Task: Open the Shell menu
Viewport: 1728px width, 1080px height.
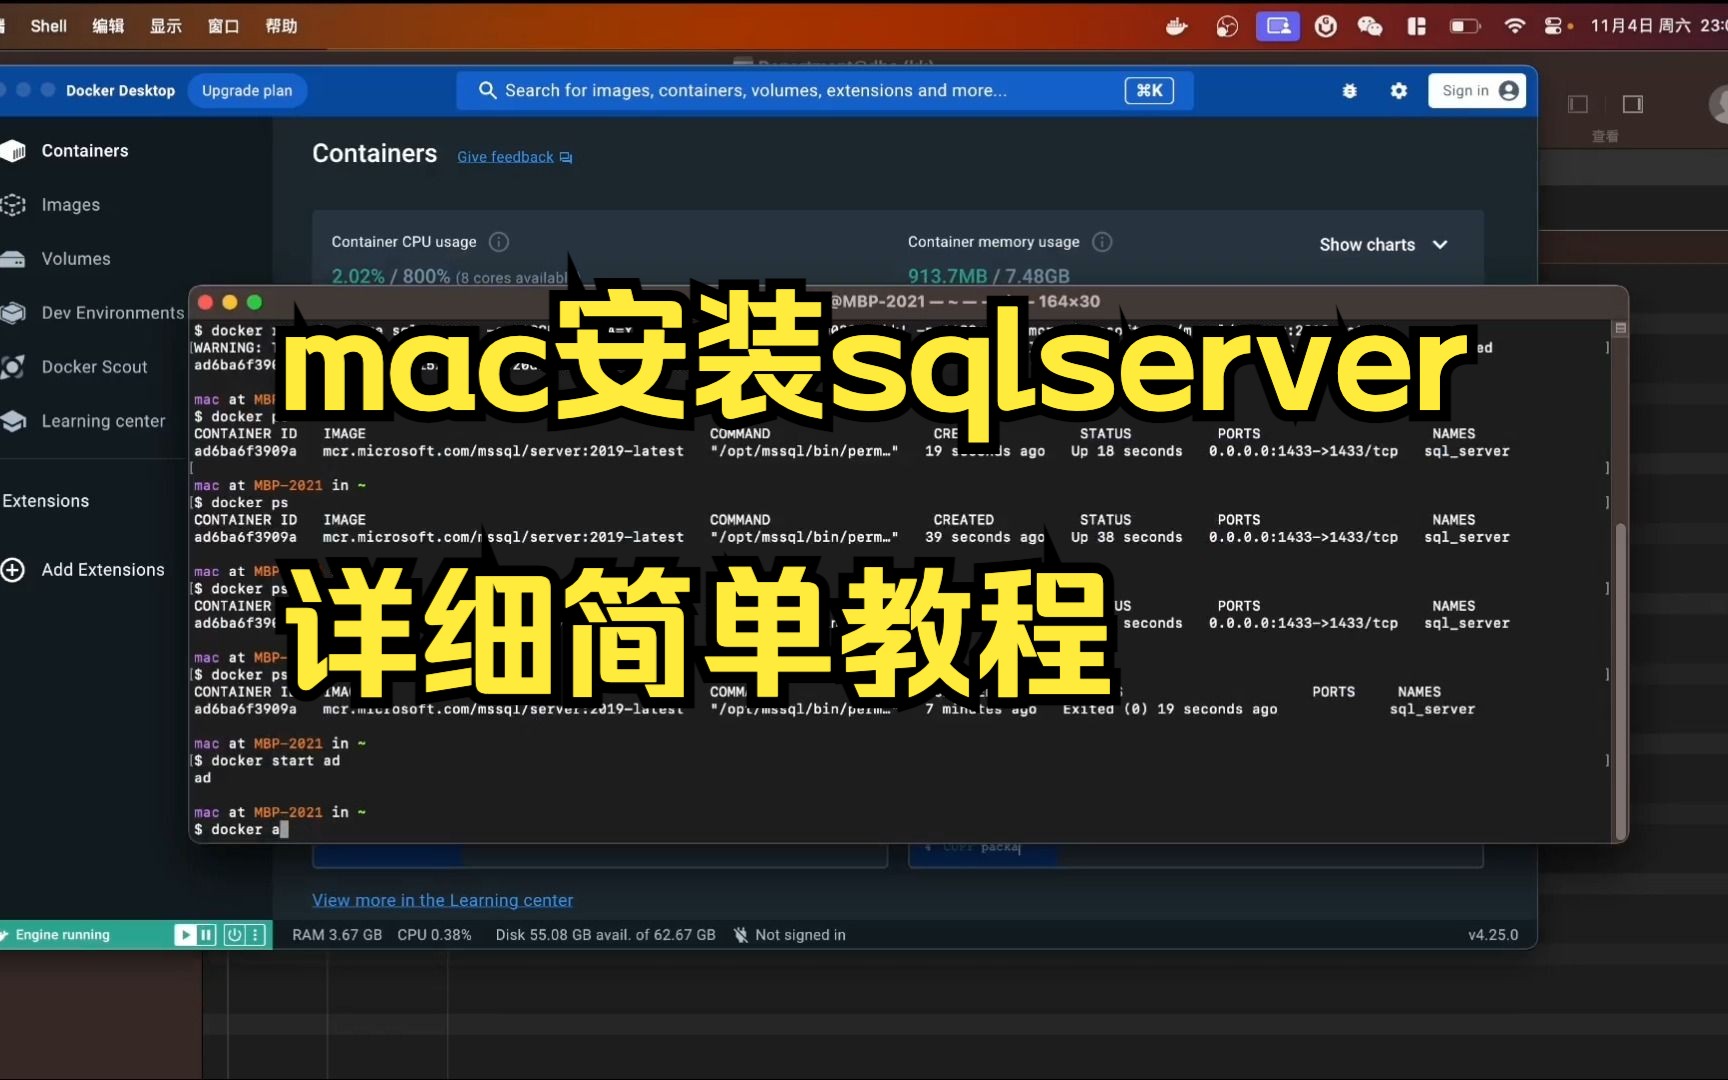Action: point(48,27)
